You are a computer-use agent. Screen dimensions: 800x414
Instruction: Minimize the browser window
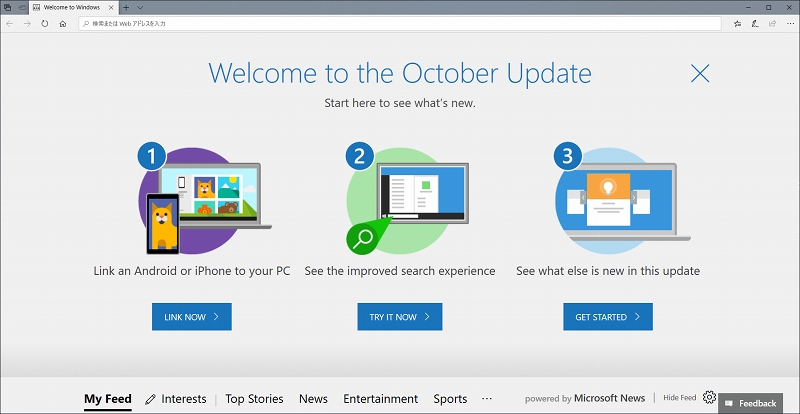coord(748,8)
